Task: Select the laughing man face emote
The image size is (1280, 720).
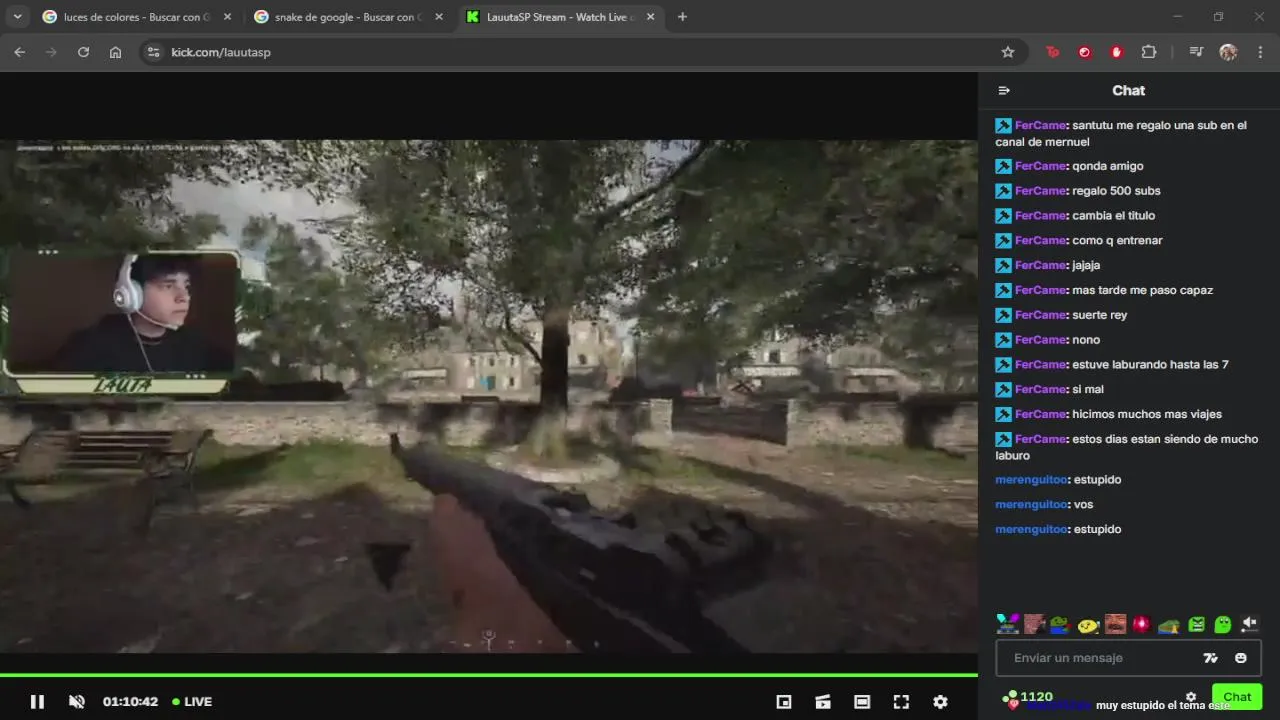Action: 1115,624
